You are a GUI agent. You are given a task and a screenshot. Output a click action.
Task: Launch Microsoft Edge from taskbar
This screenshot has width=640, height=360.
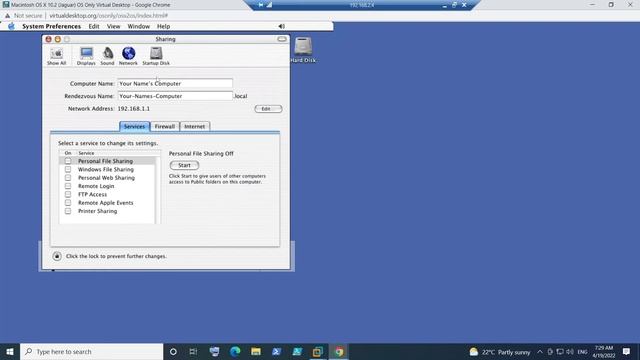coord(235,351)
